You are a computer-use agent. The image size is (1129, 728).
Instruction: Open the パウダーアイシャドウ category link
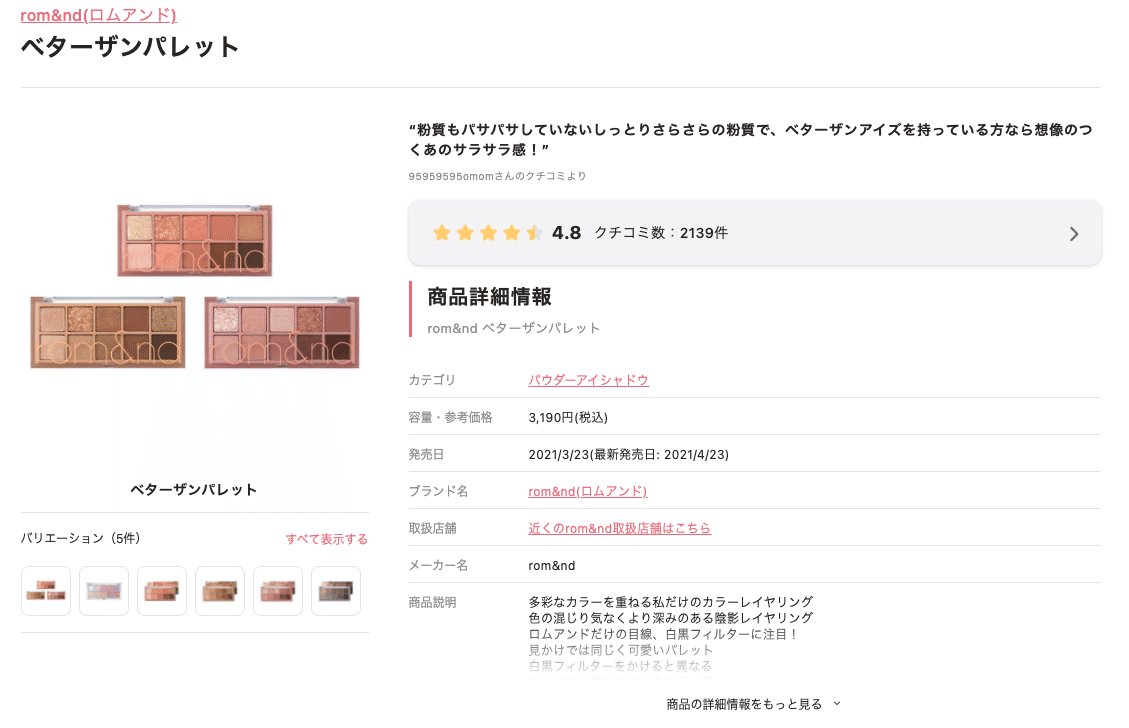tap(588, 380)
